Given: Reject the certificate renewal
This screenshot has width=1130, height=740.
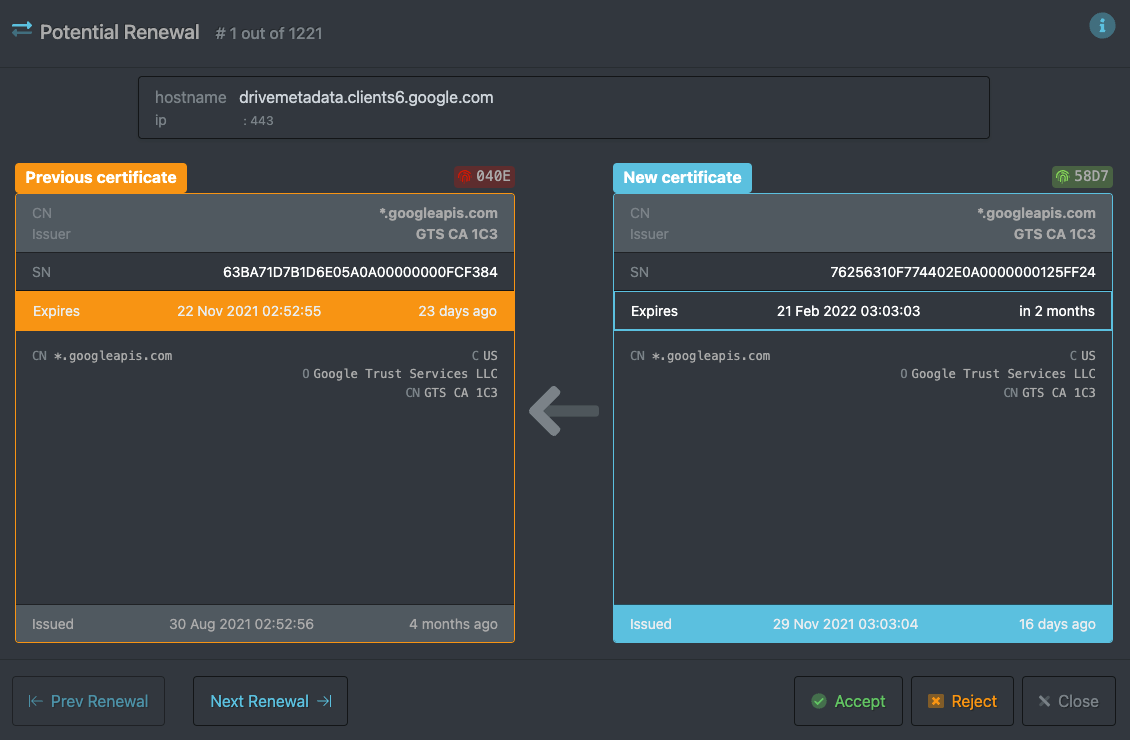Looking at the screenshot, I should (x=962, y=701).
